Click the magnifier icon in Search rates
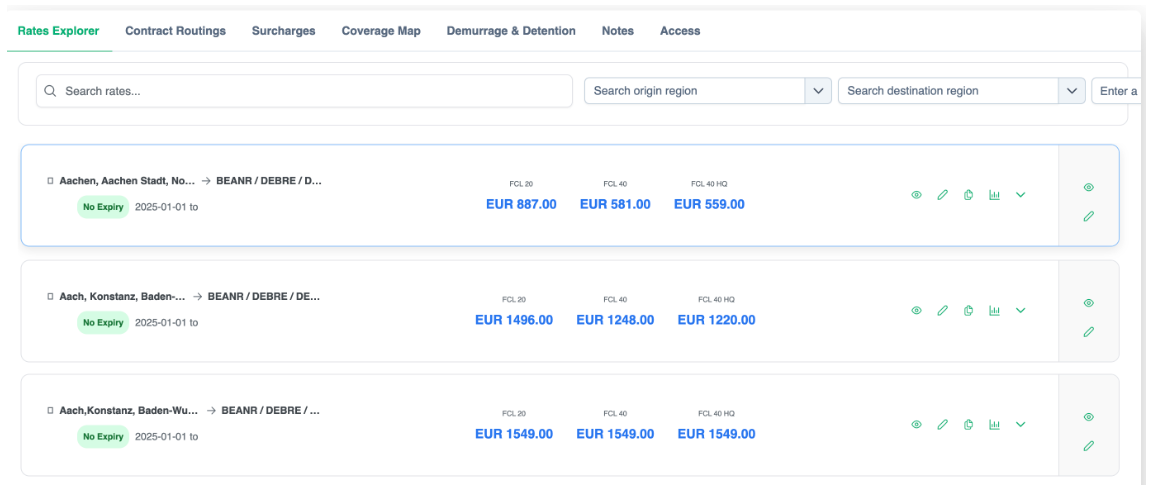 point(51,91)
